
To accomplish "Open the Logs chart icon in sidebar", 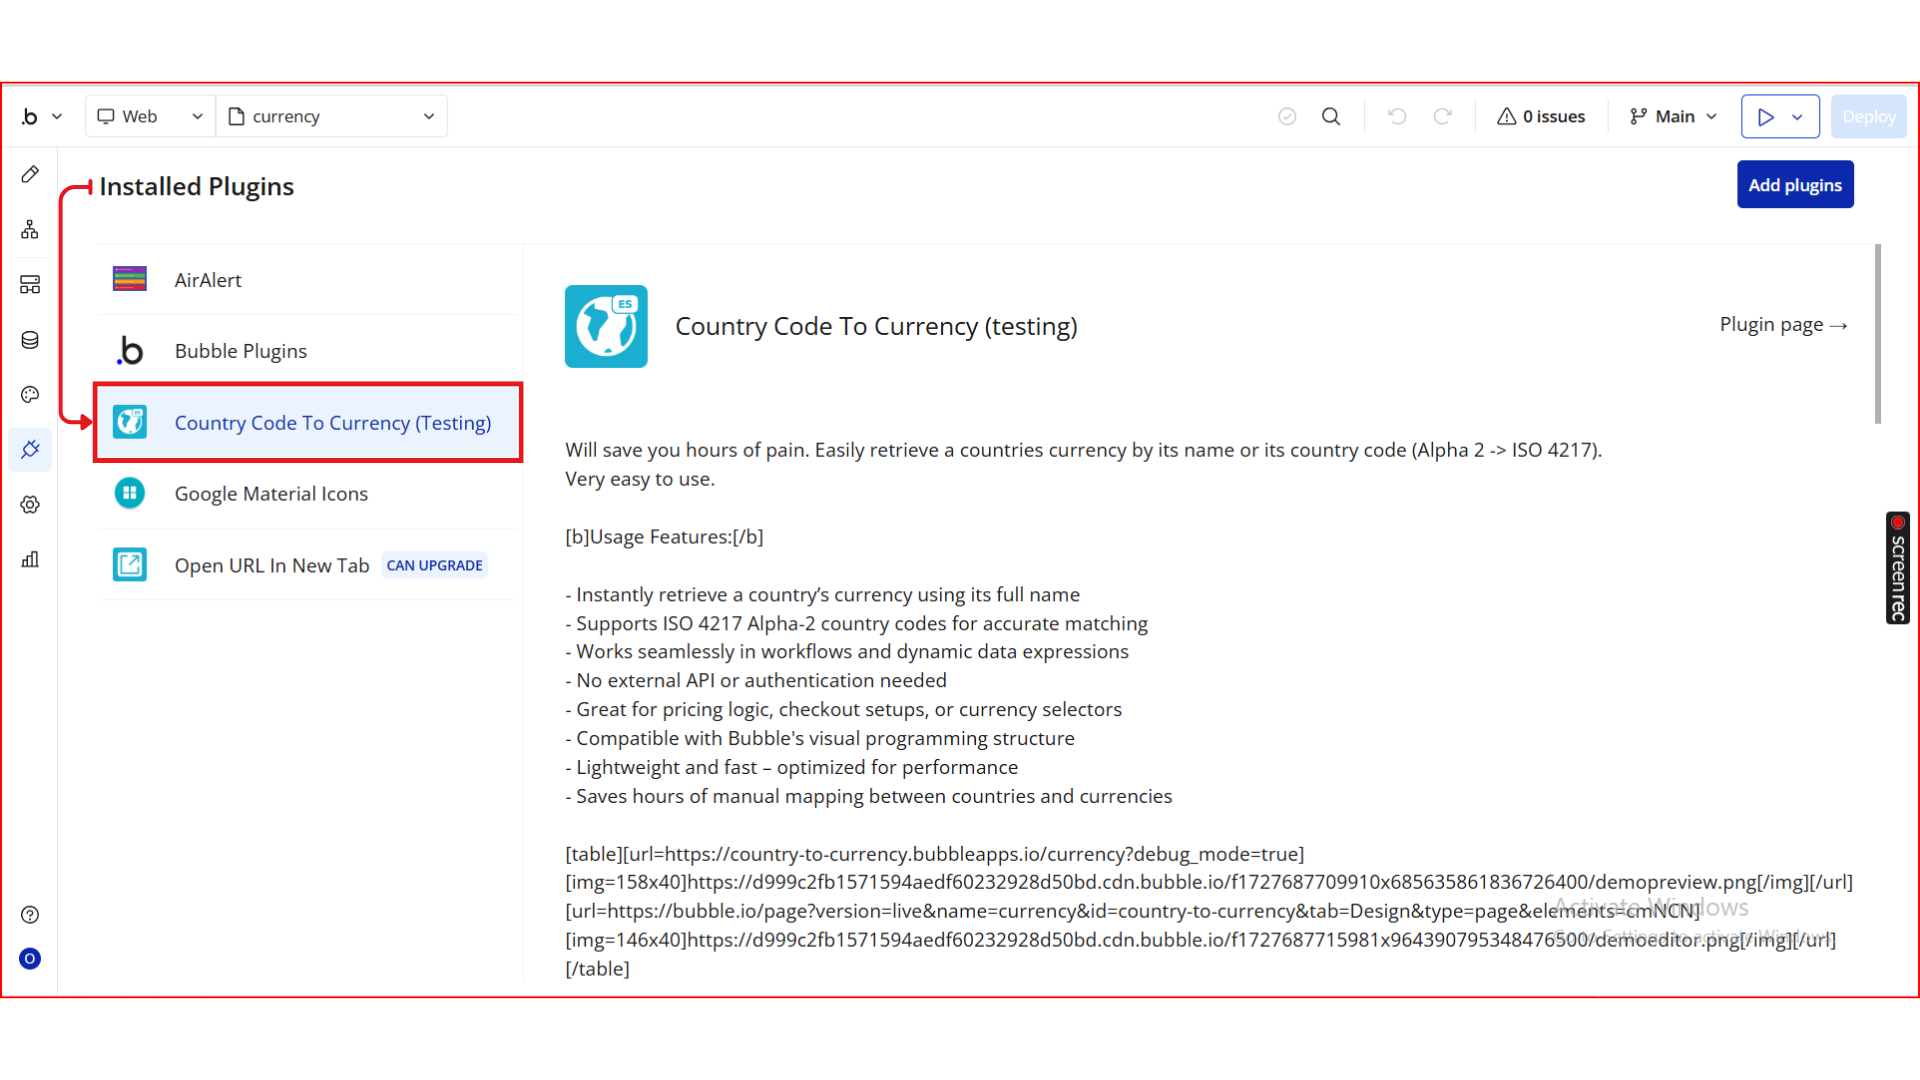I will pos(30,560).
